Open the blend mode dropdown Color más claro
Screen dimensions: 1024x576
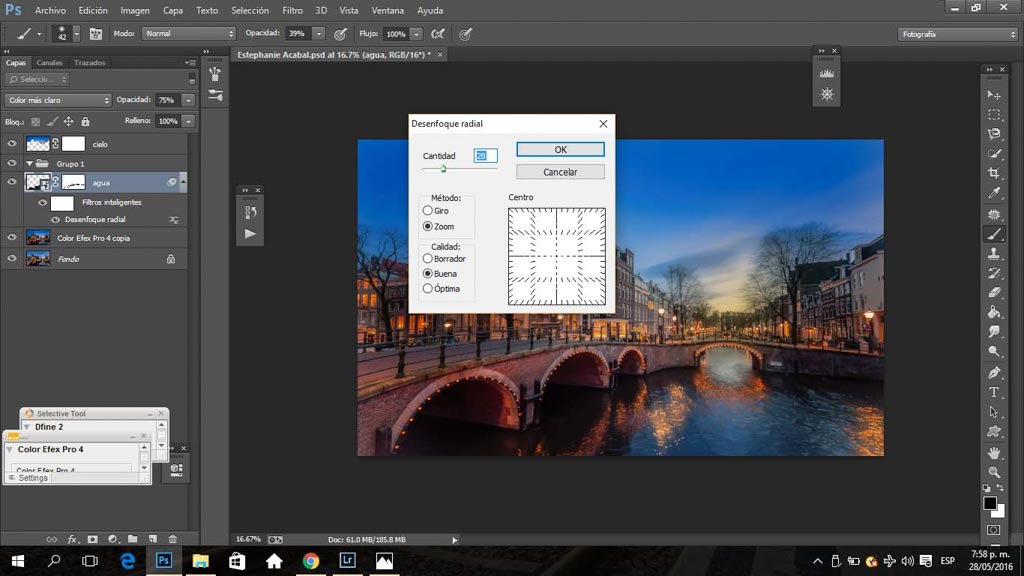point(58,100)
